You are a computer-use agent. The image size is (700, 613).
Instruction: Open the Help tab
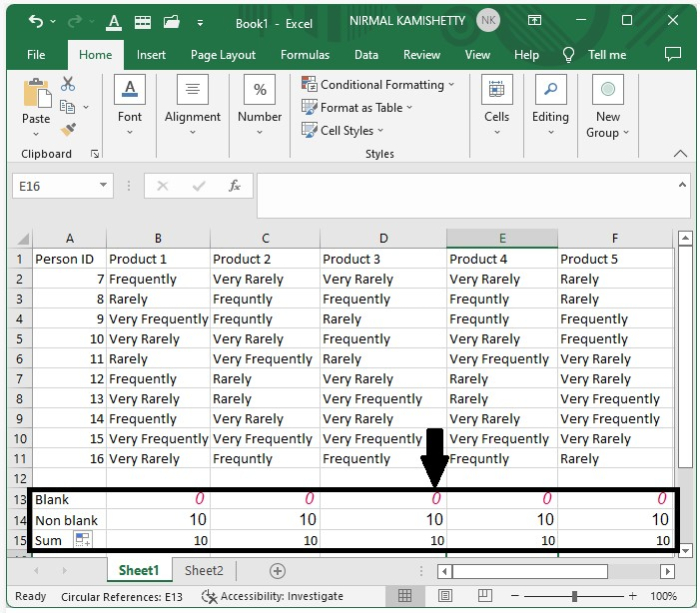tap(526, 55)
